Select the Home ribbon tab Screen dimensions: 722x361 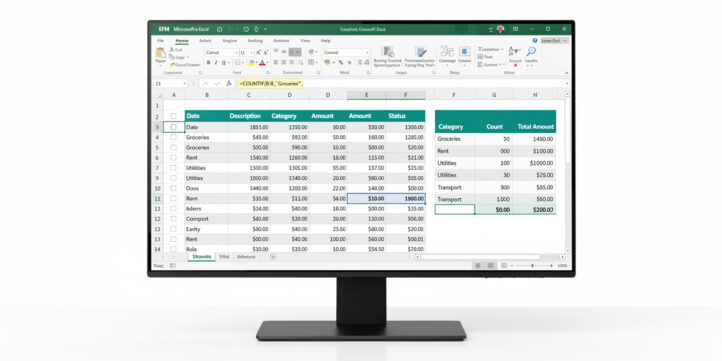pos(182,41)
